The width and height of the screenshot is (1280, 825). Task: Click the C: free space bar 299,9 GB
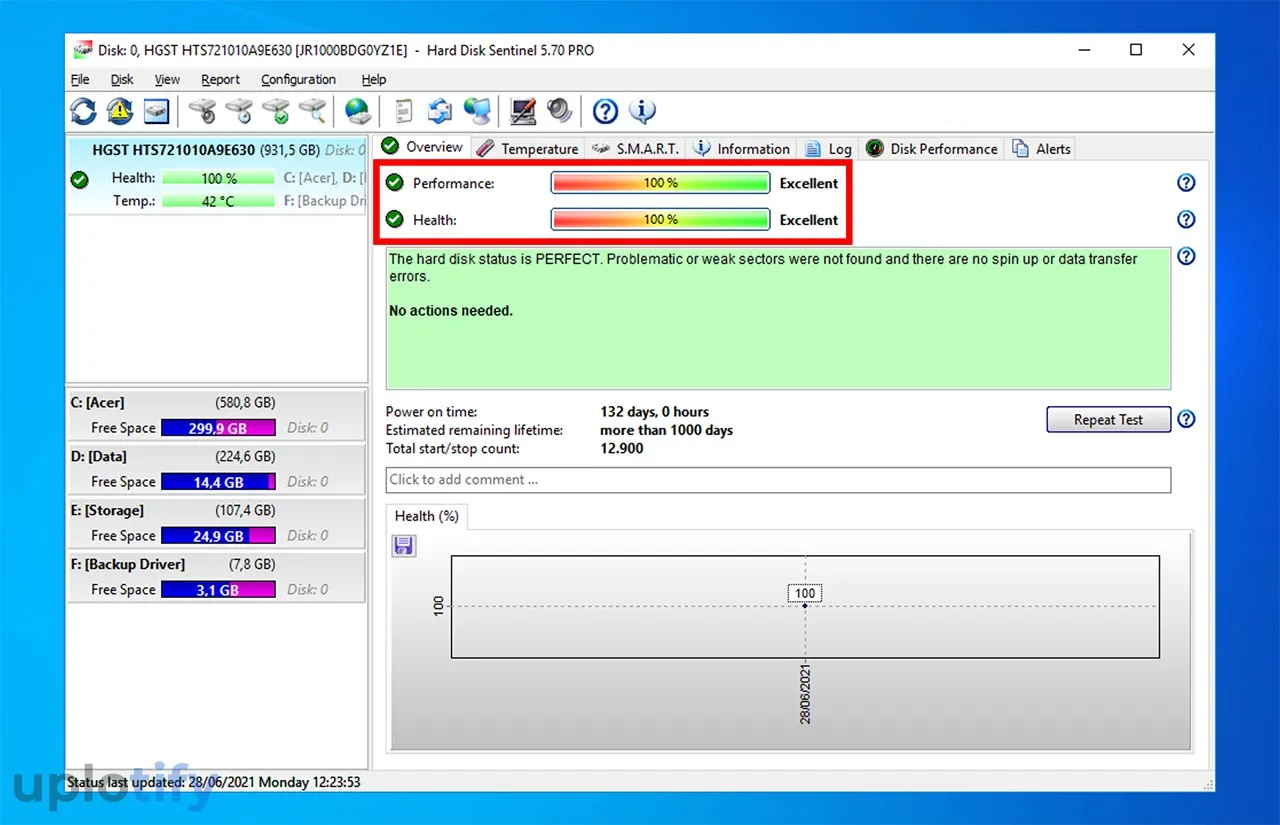(218, 428)
